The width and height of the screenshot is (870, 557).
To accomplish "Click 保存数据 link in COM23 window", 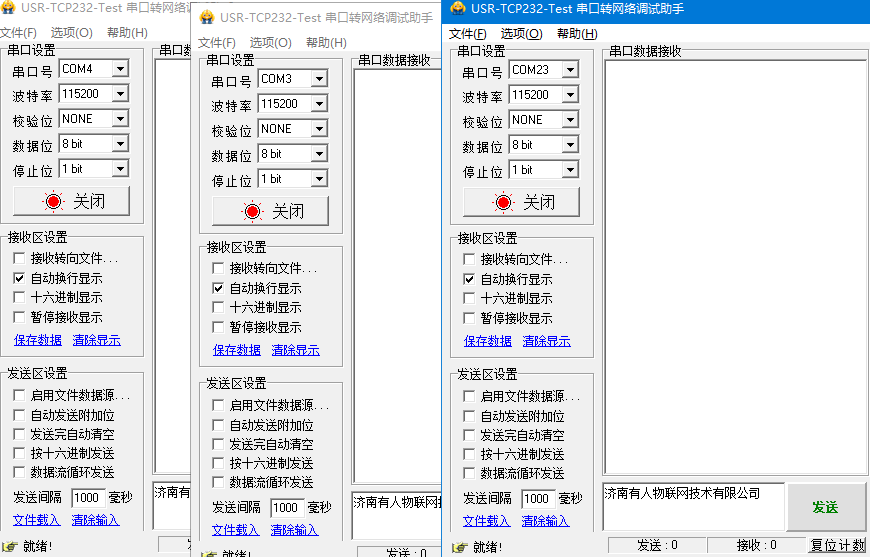I will [x=488, y=341].
